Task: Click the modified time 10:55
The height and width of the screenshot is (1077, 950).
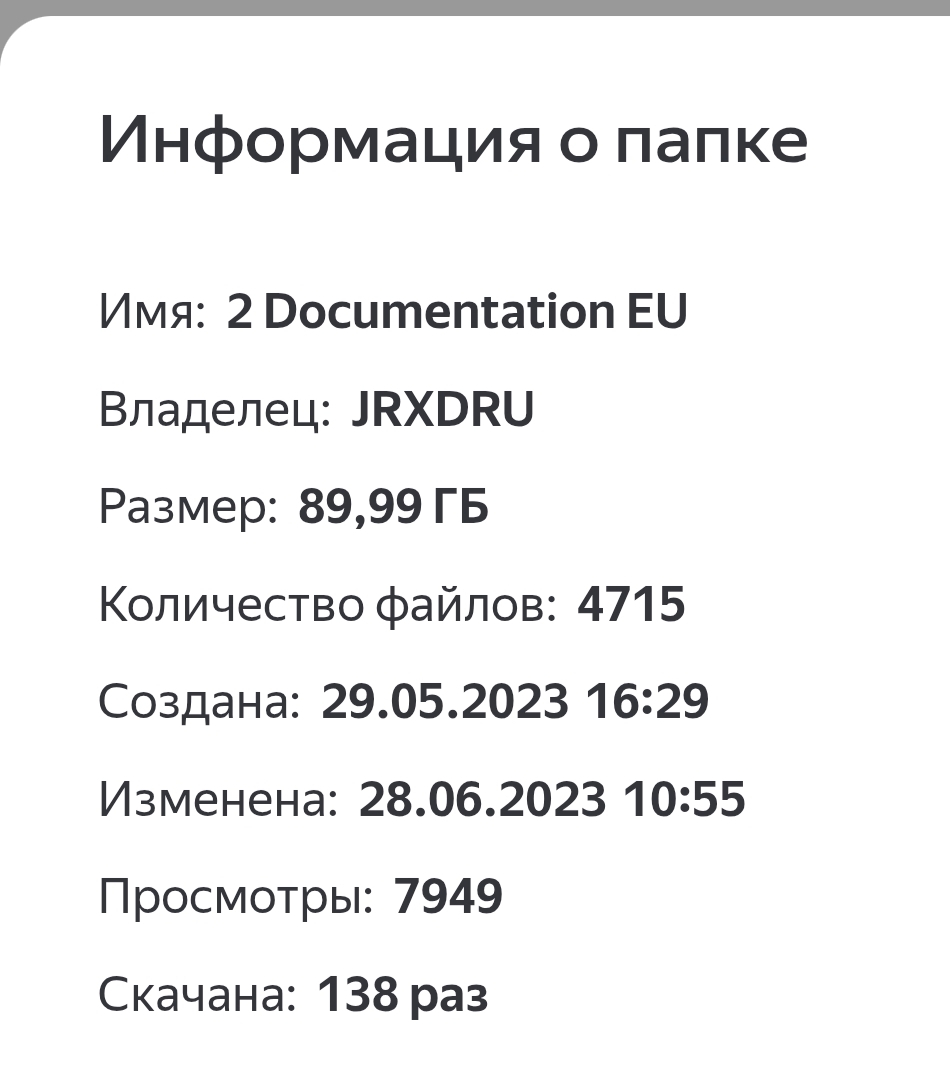Action: 685,800
